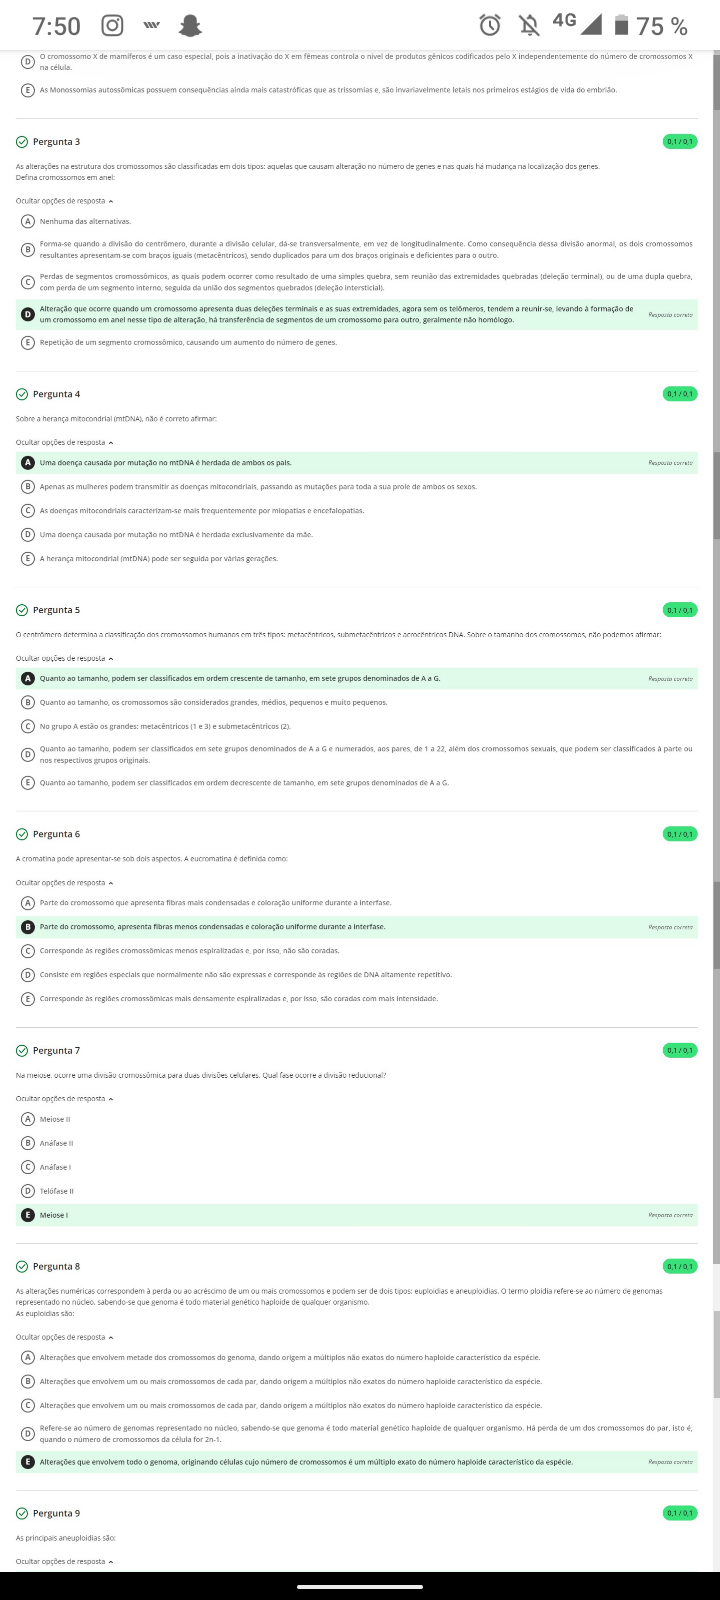Viewport: 720px width, 1600px height.
Task: Open the Pergunta 4 heading
Action: tap(56, 394)
